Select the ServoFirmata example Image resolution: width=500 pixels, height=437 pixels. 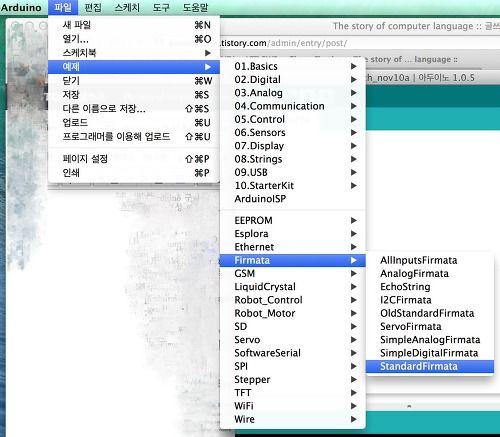[430, 327]
